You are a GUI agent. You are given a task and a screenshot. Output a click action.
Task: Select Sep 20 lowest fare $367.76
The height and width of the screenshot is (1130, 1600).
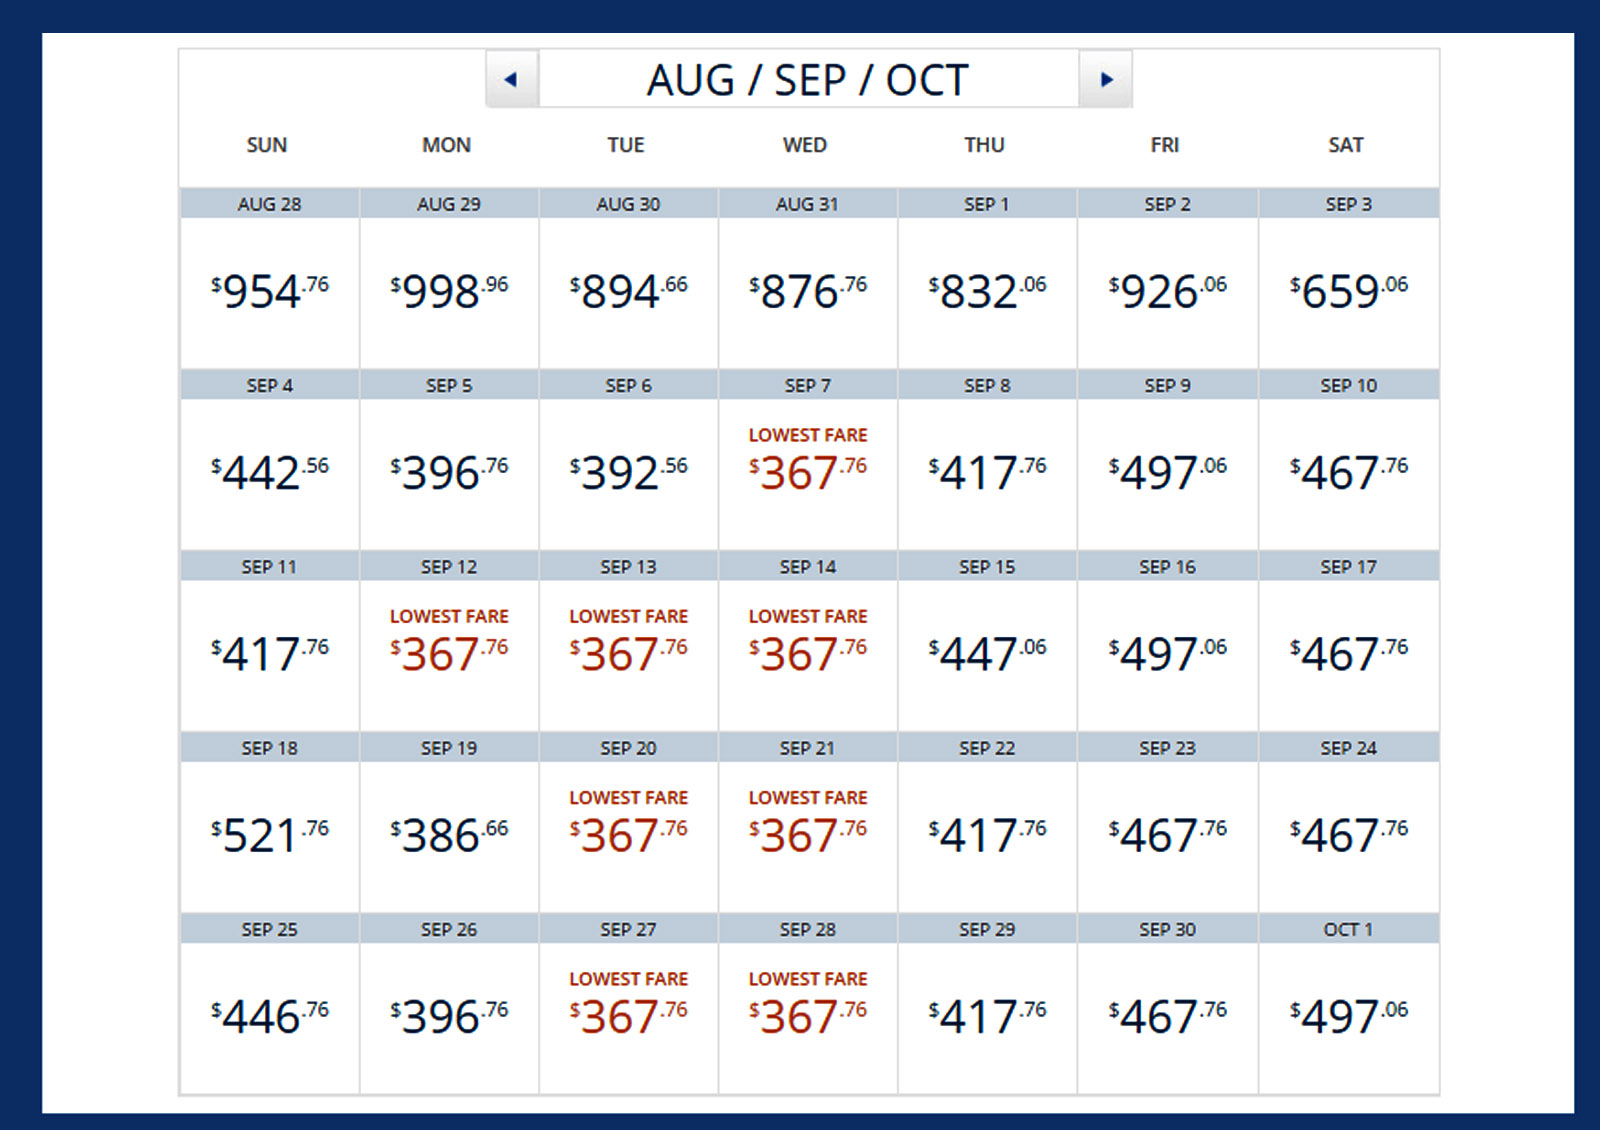pyautogui.click(x=628, y=835)
